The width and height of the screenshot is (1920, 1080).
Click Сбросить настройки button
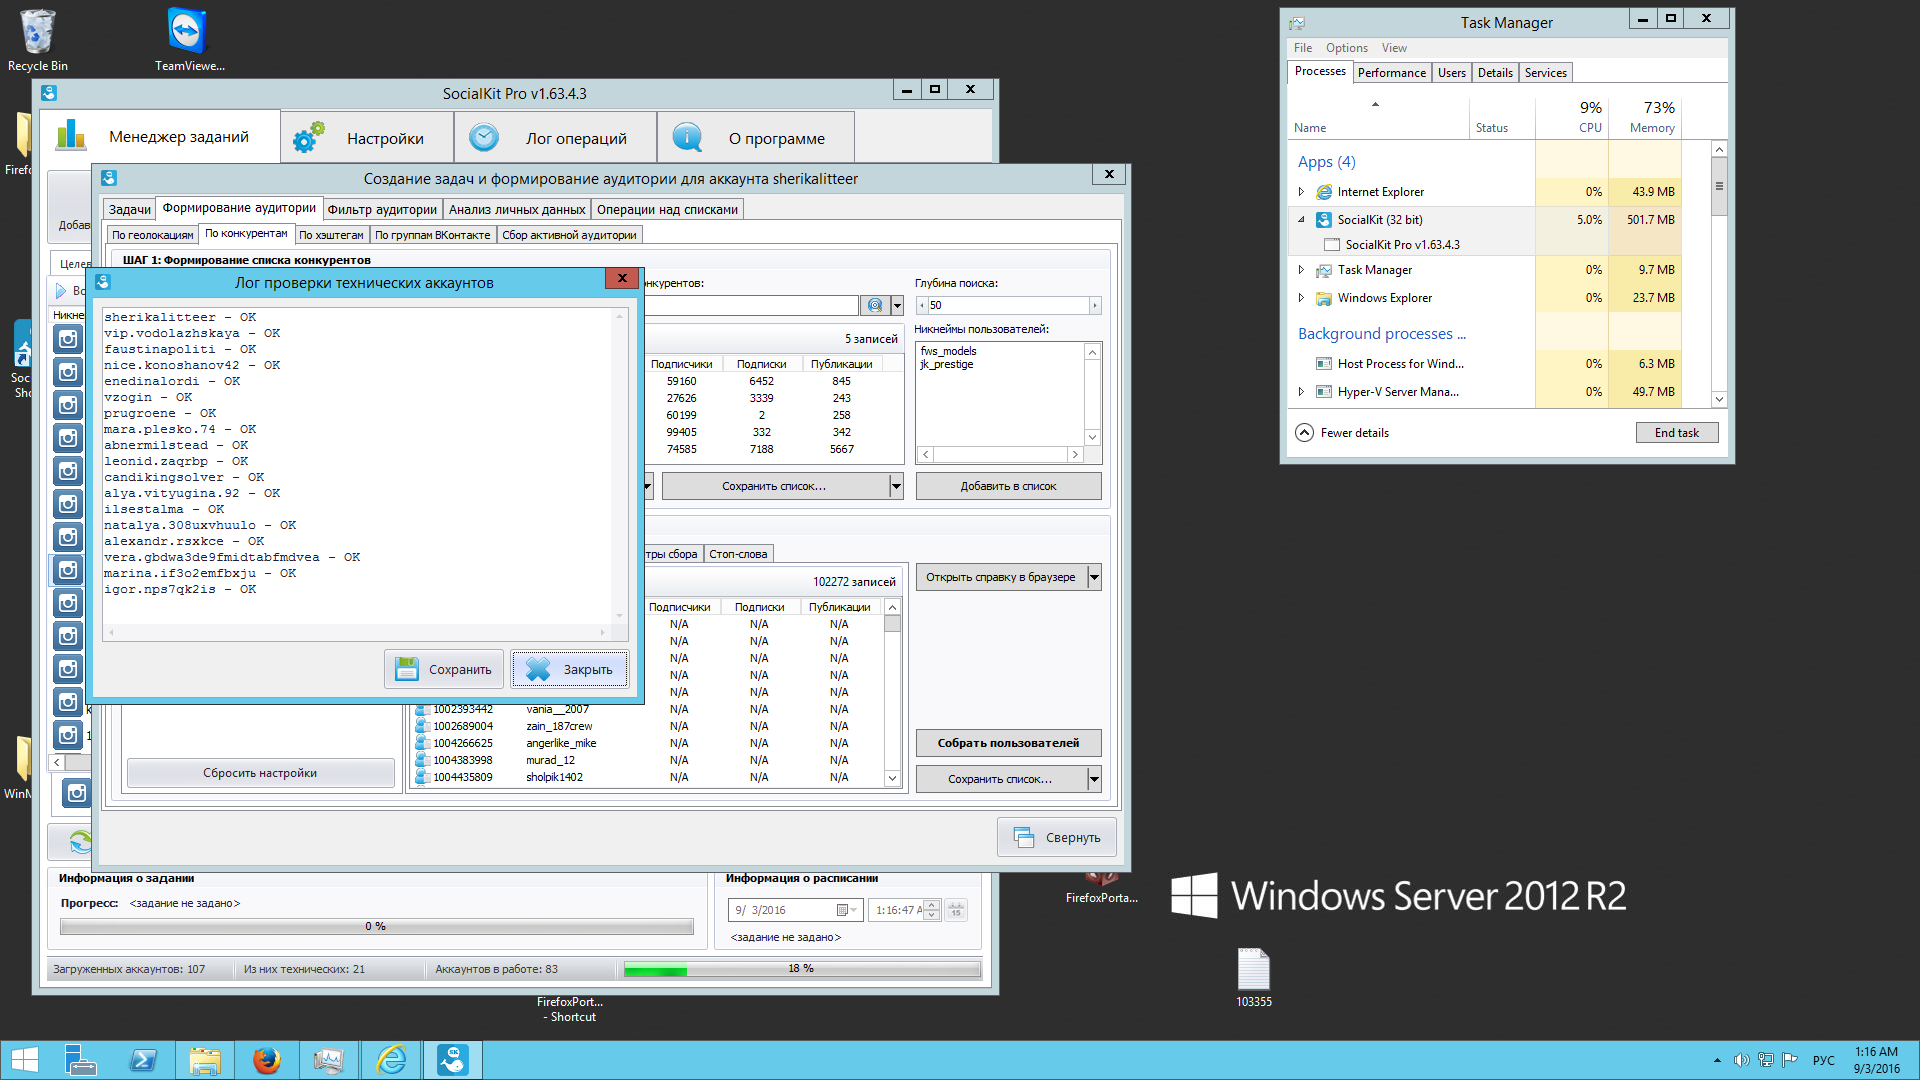tap(260, 773)
